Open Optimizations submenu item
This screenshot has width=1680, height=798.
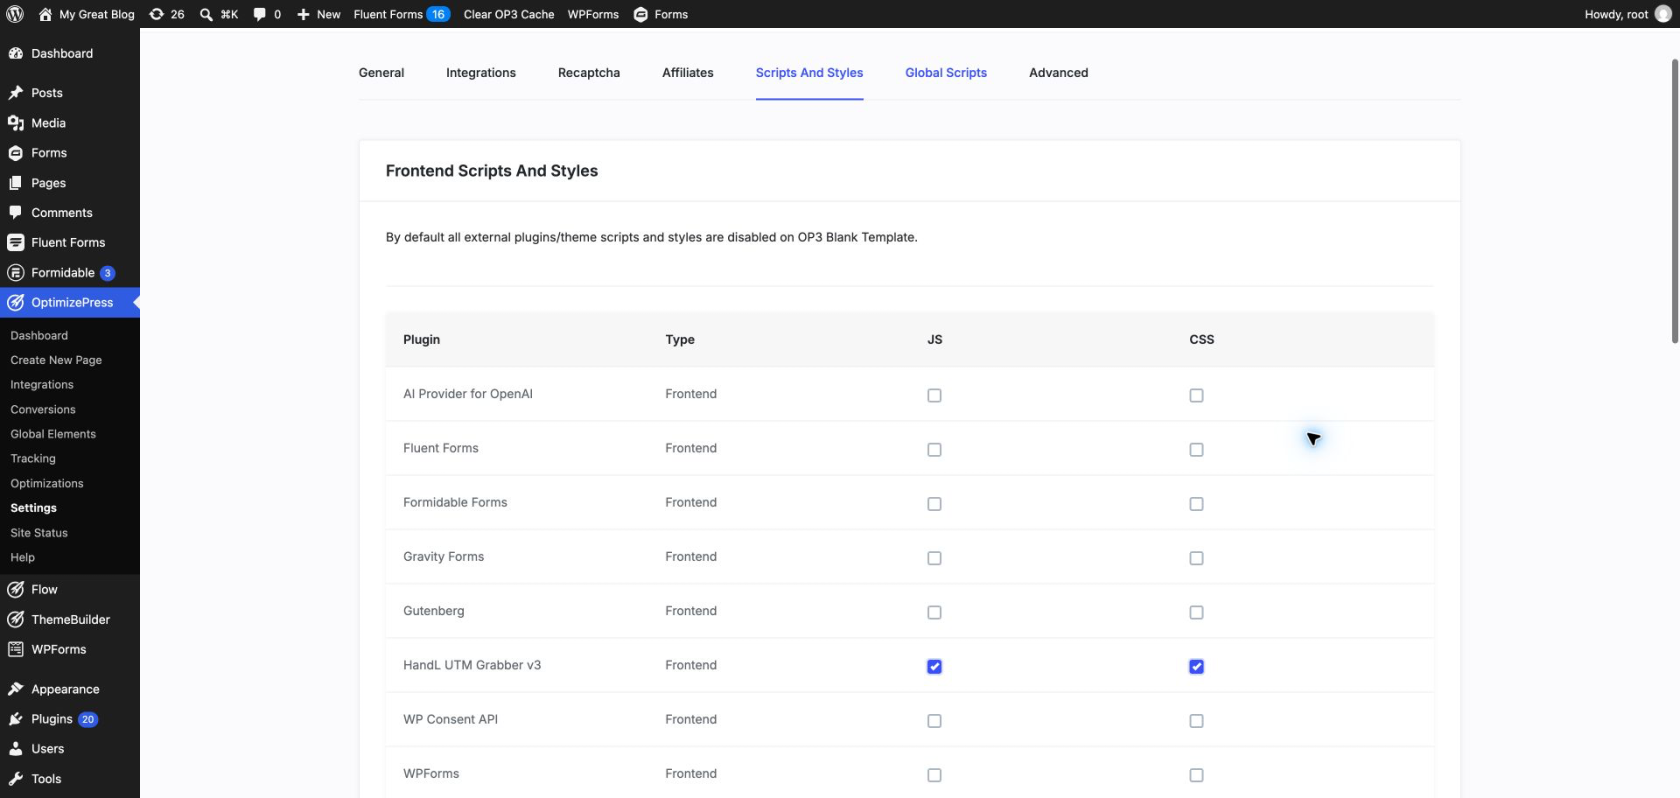click(x=47, y=483)
